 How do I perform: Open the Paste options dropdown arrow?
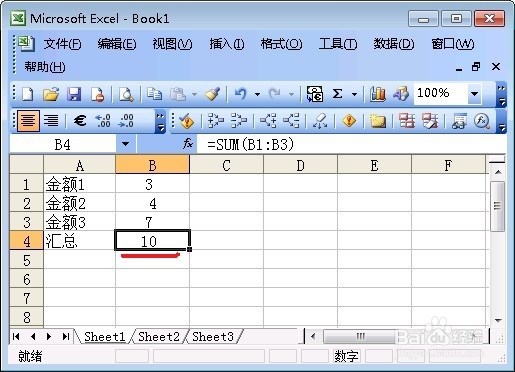coord(194,94)
